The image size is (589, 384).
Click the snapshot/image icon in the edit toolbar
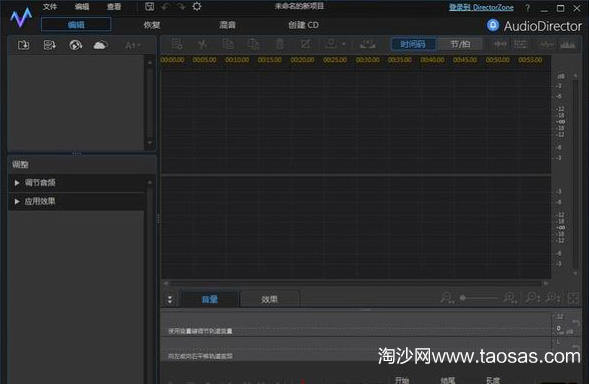coord(367,44)
